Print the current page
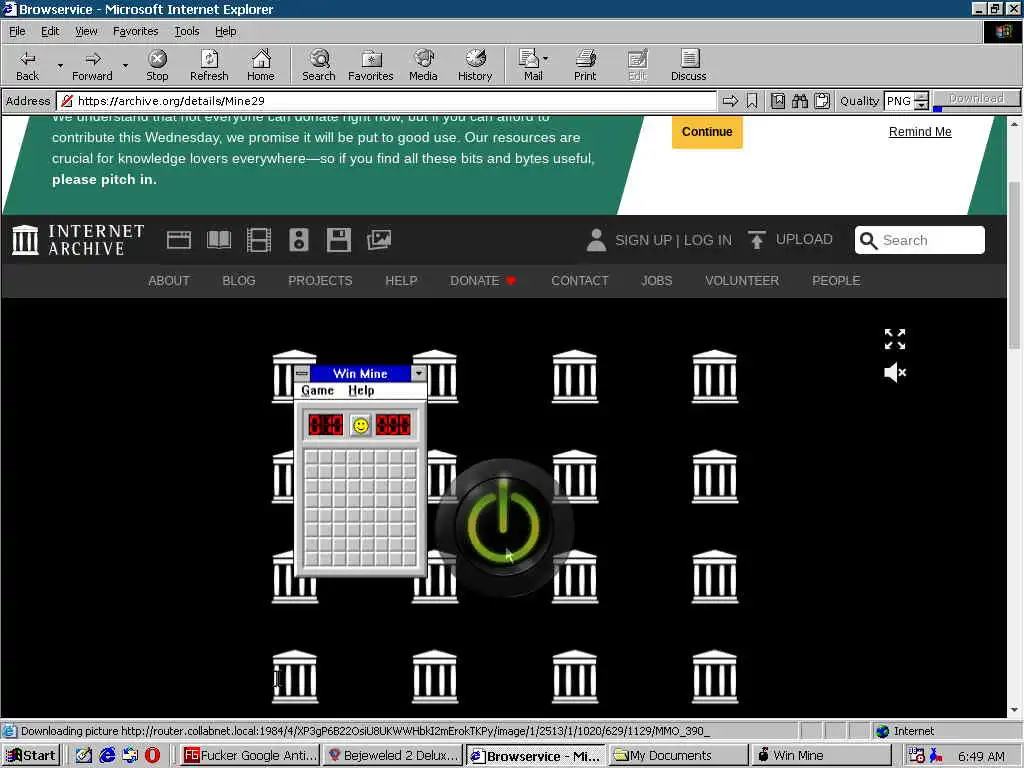Viewport: 1024px width, 768px height. click(585, 65)
